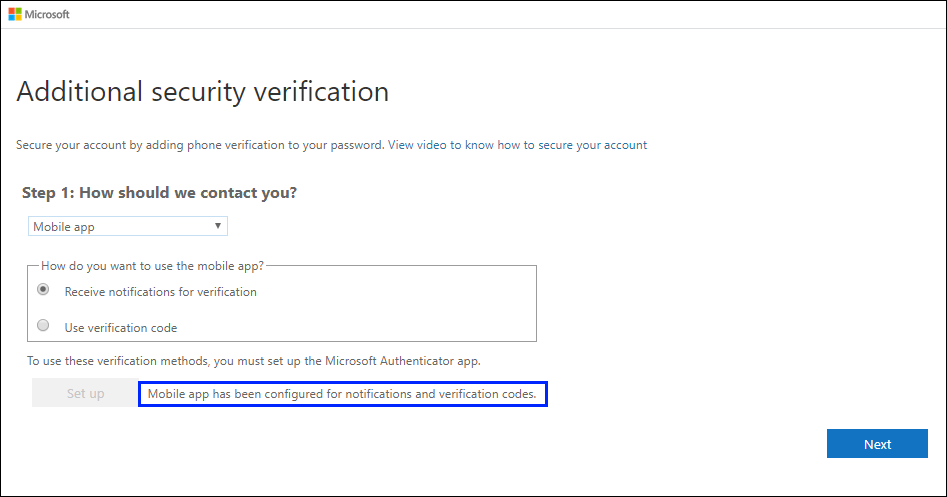Viewport: 947px width, 497px height.
Task: Click the Mobile app has been configured message
Action: [x=342, y=394]
